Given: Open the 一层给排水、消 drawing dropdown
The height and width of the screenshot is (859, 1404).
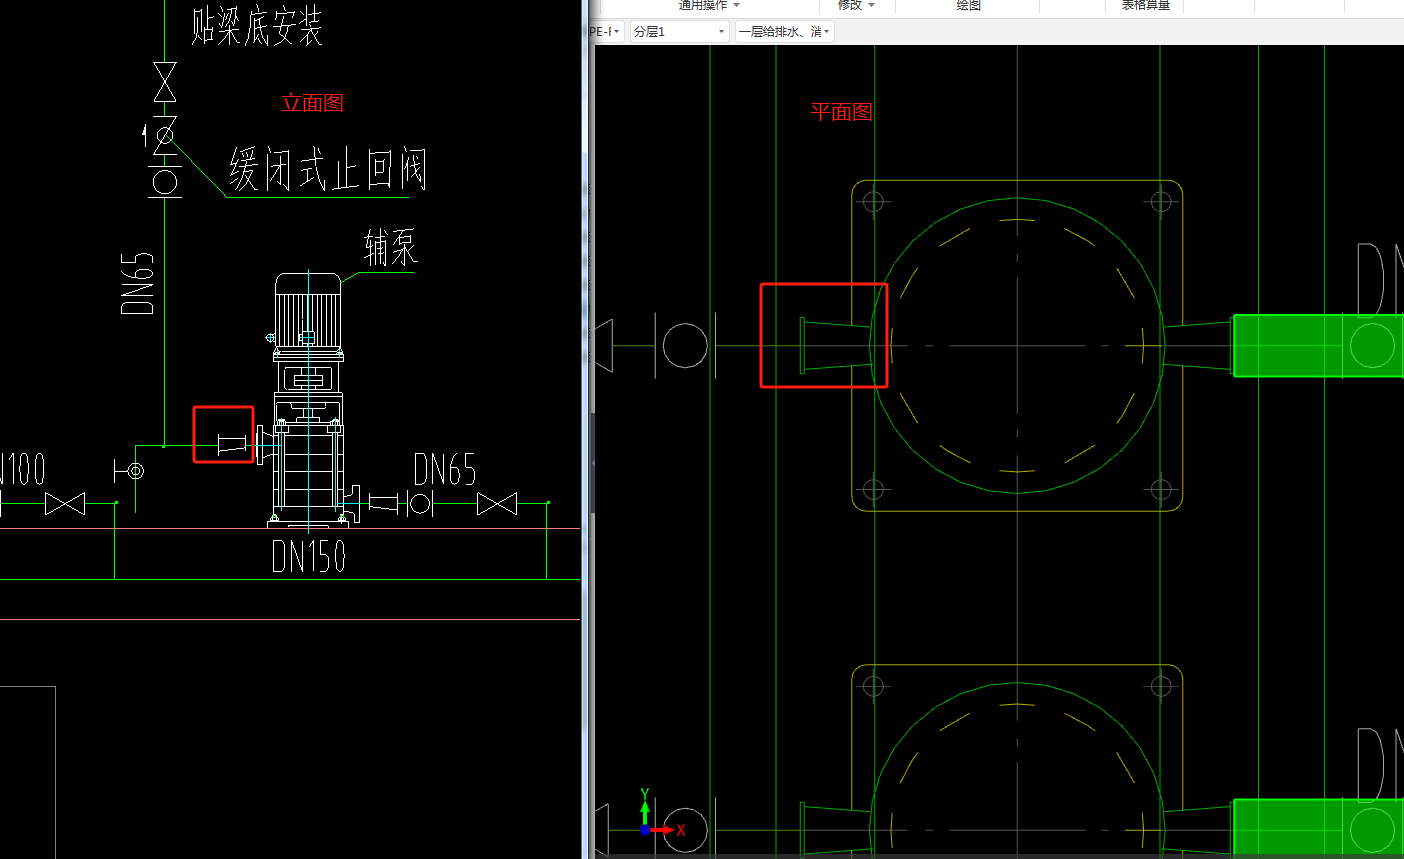Looking at the screenshot, I should [x=784, y=32].
